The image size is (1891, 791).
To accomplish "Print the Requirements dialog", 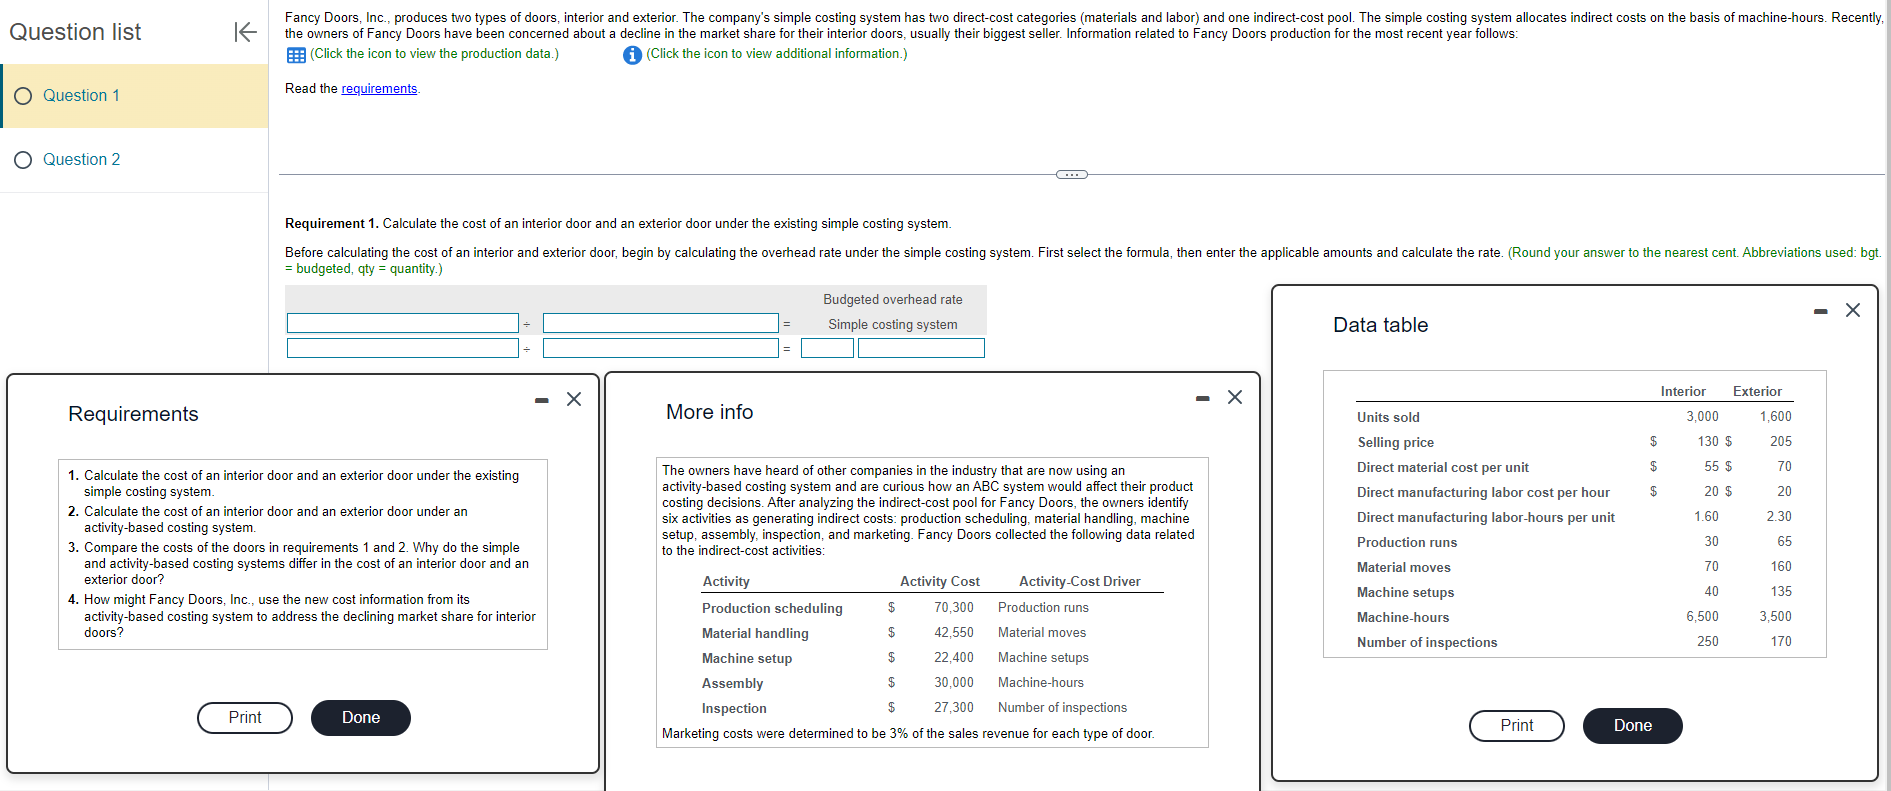I will point(245,718).
